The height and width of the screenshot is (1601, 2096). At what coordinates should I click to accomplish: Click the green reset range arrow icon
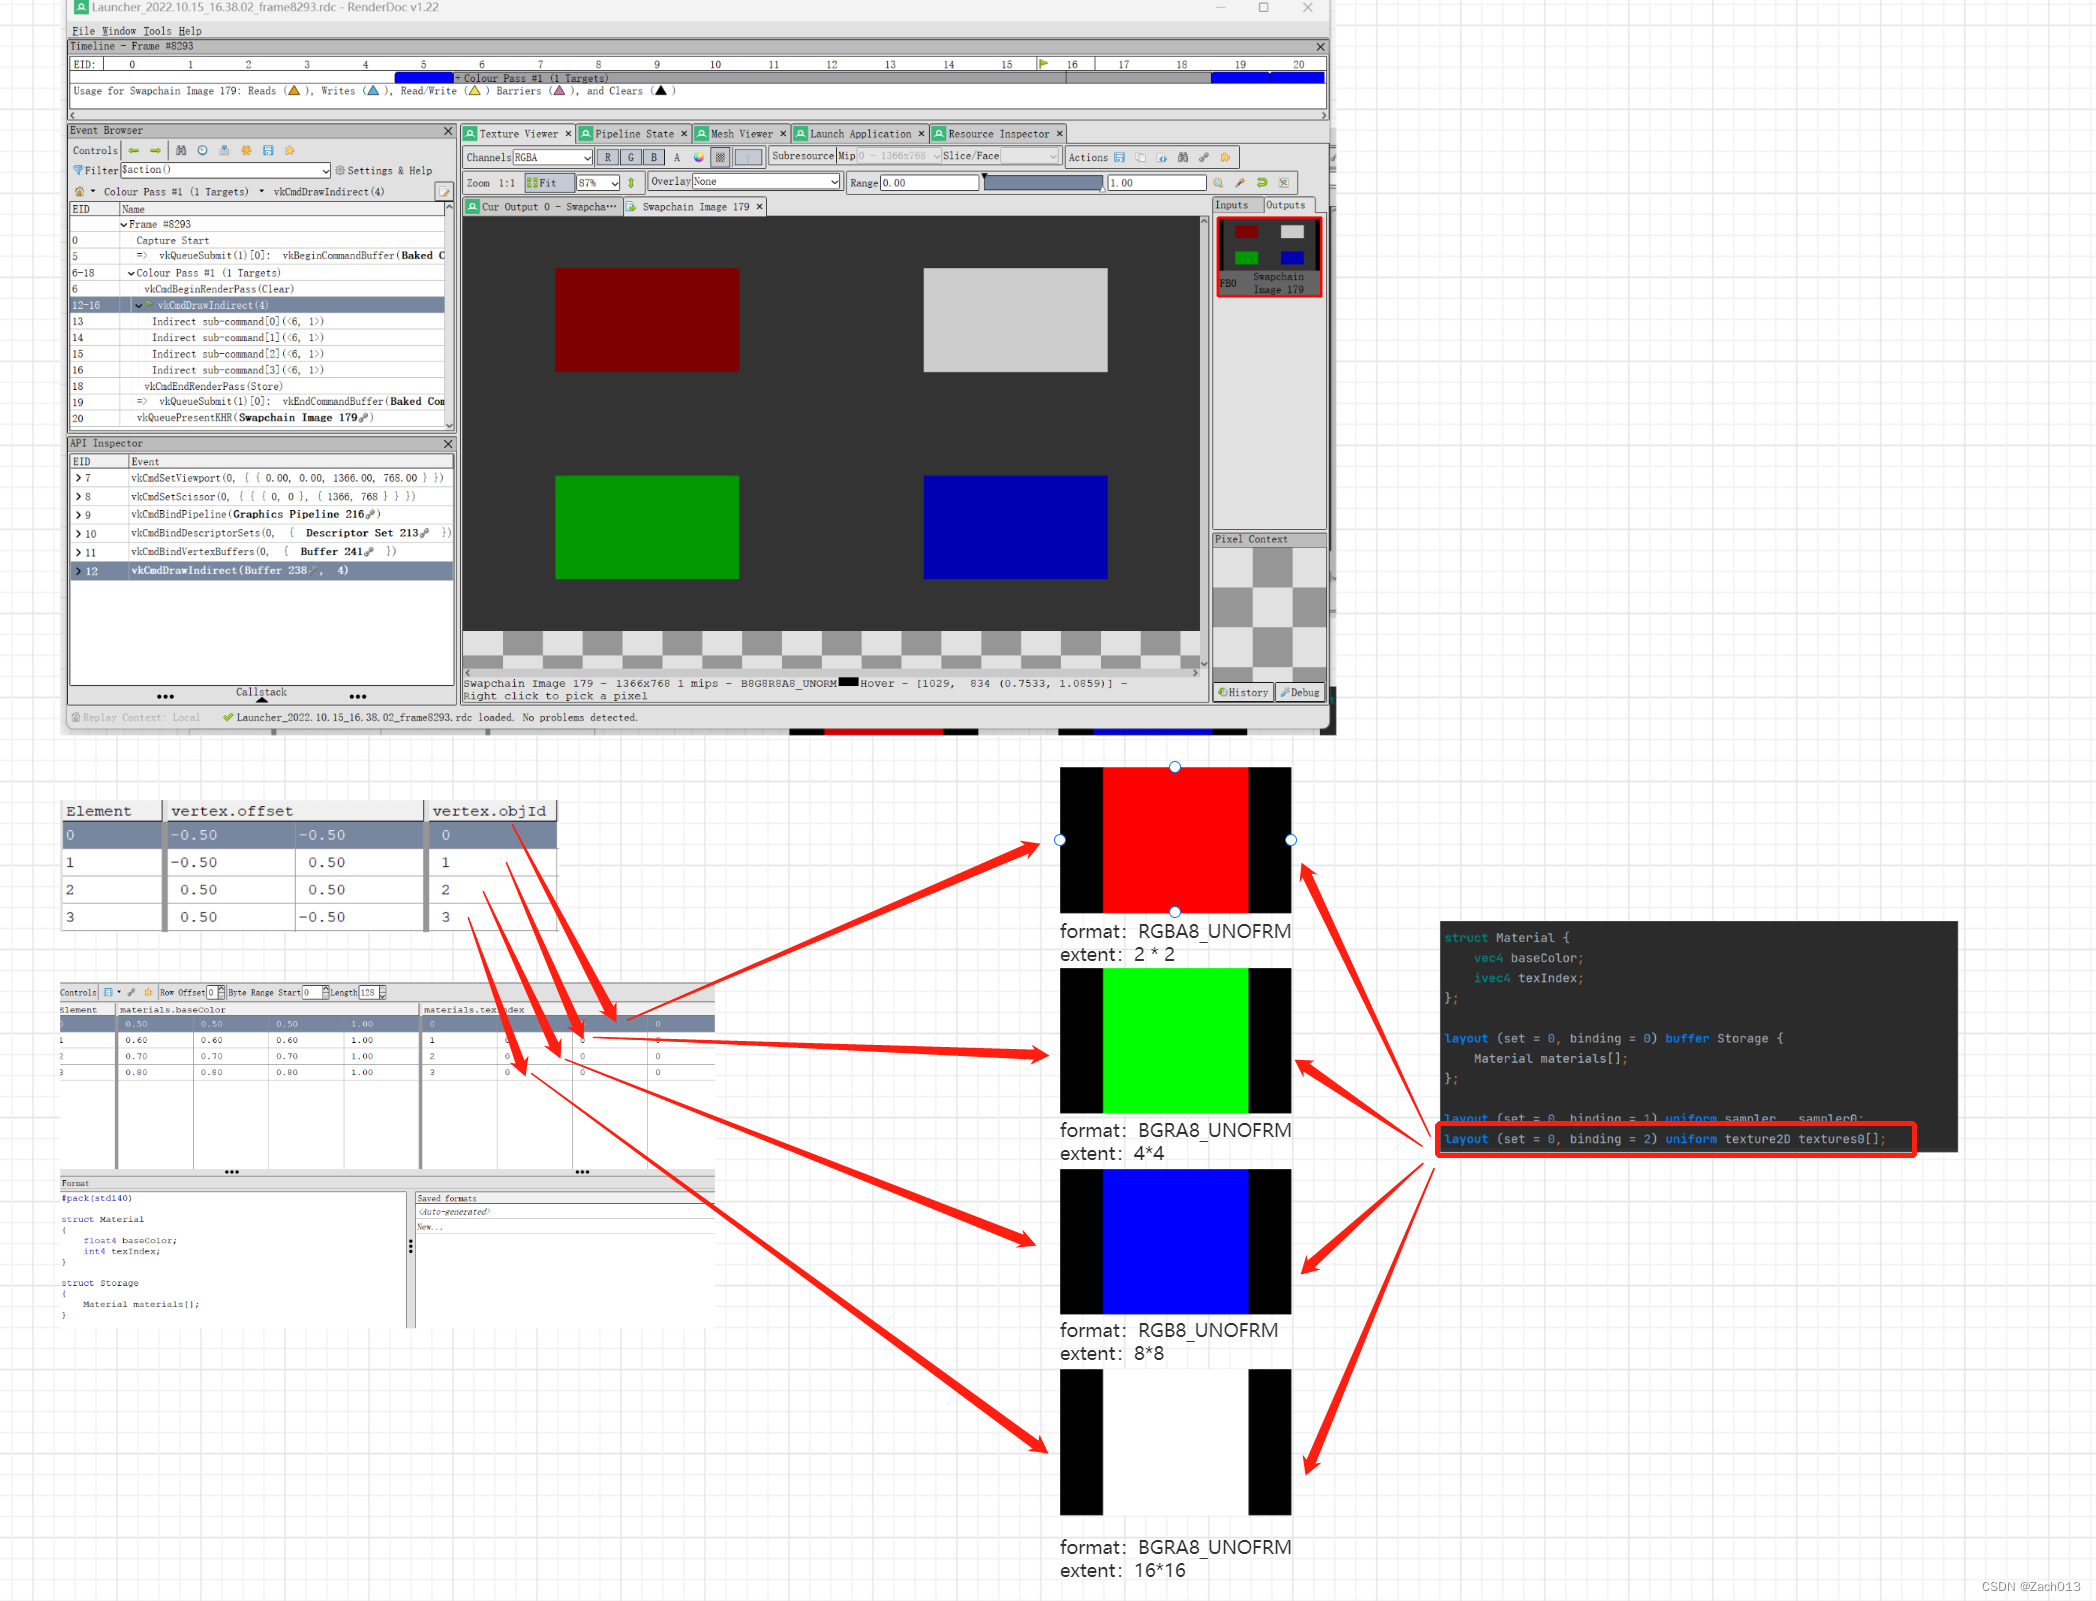coord(1262,183)
